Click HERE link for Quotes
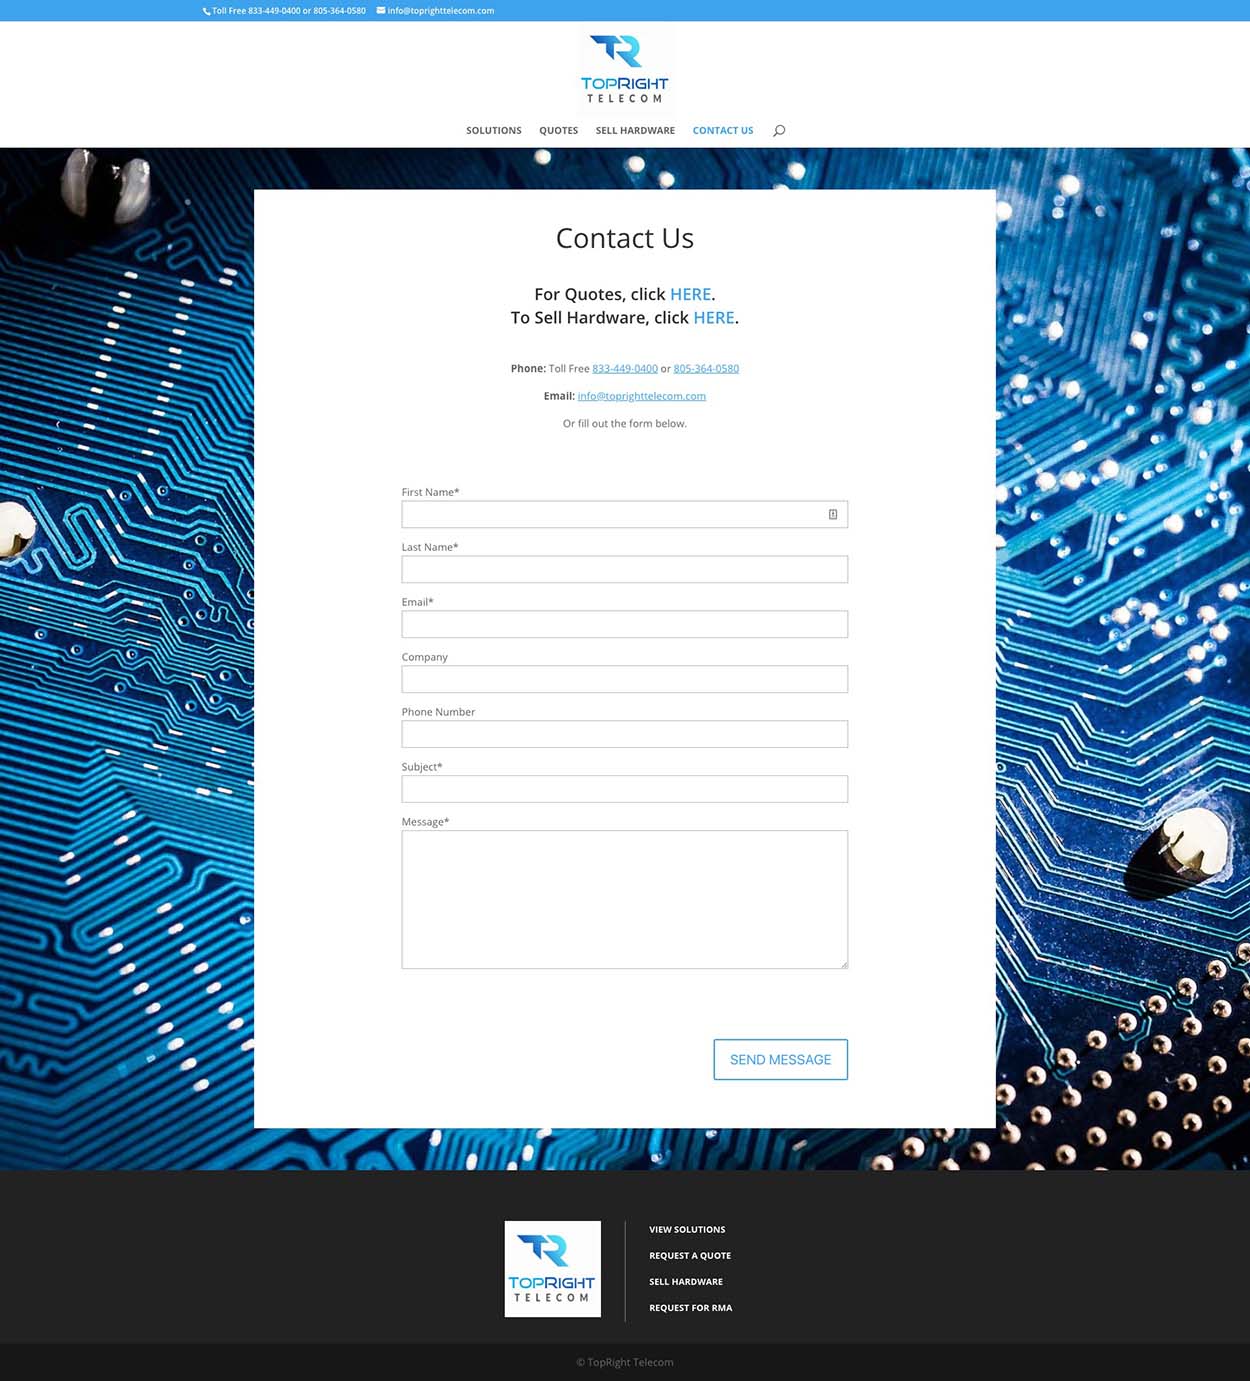The height and width of the screenshot is (1381, 1250). click(690, 294)
